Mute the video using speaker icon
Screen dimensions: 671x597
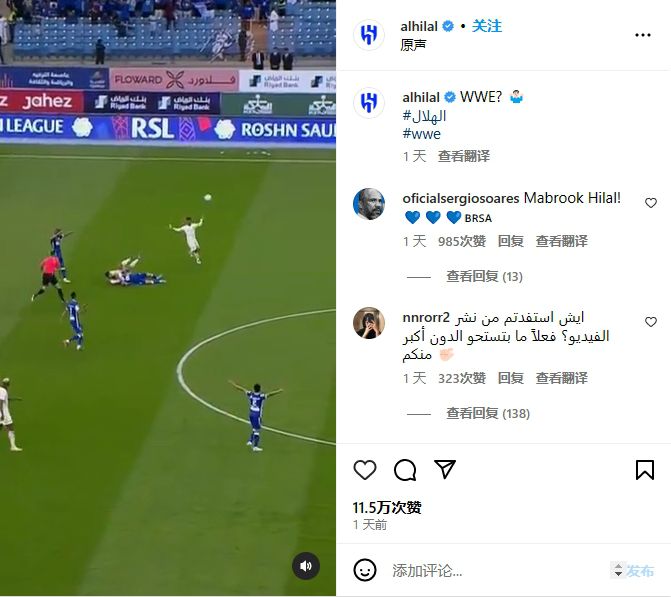tap(306, 566)
